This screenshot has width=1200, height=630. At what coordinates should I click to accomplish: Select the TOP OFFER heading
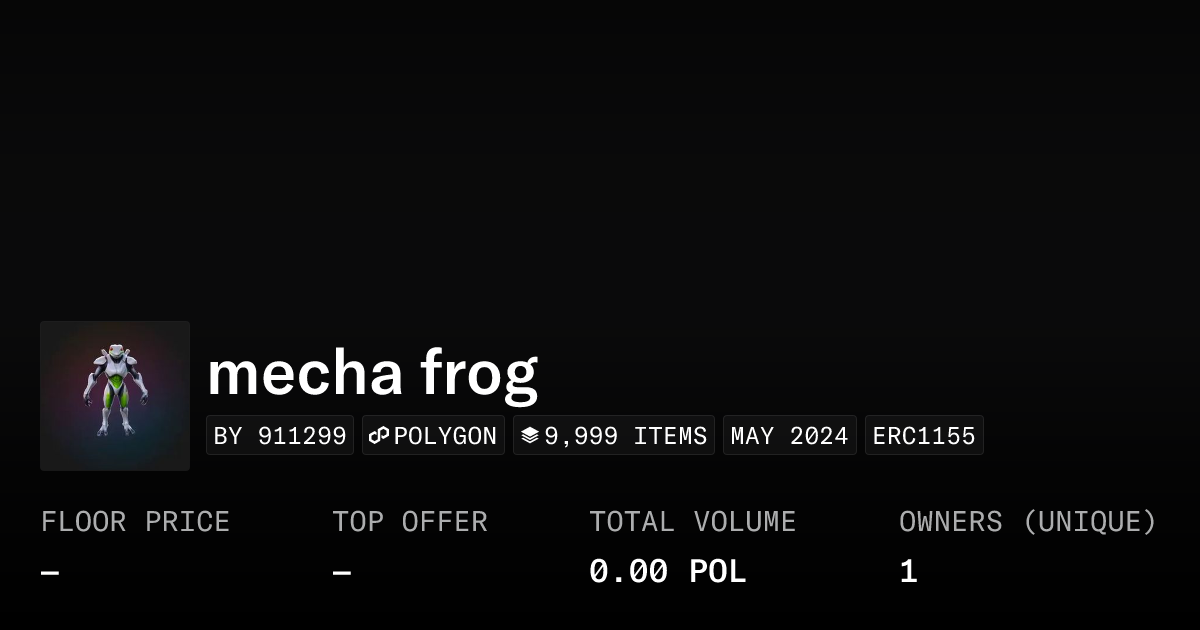tap(410, 522)
